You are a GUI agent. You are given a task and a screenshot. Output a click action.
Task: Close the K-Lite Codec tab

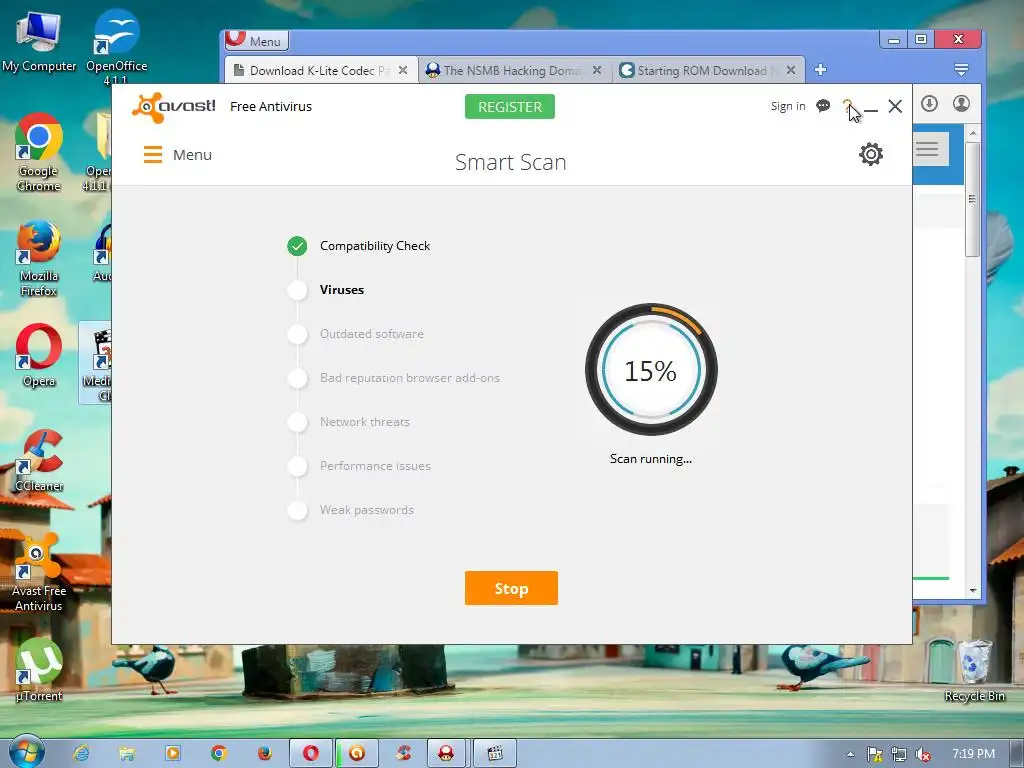[x=403, y=70]
